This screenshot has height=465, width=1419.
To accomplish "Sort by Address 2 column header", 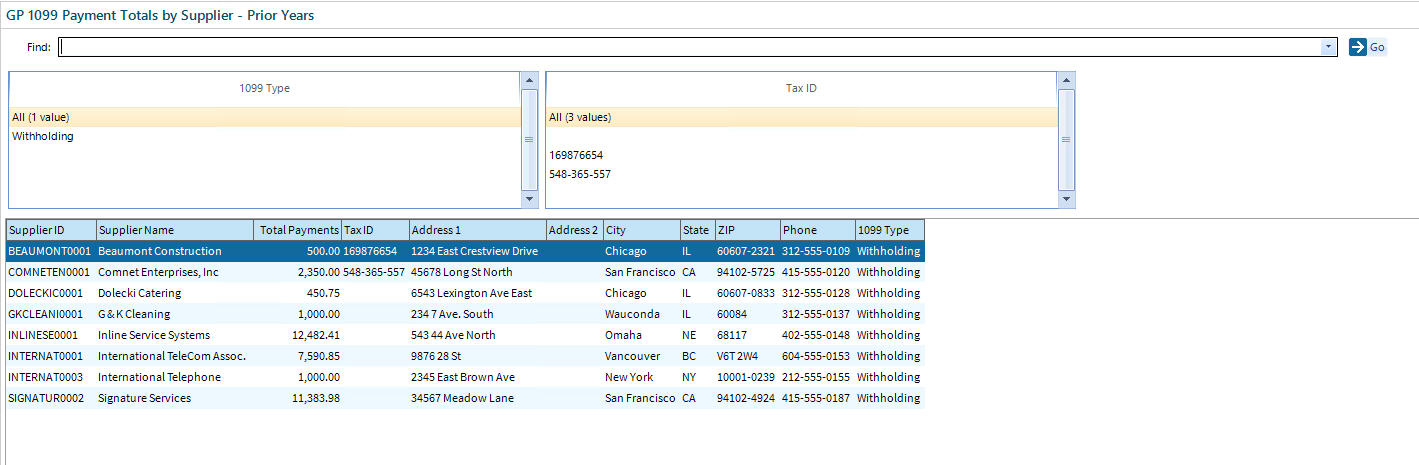I will pyautogui.click(x=575, y=230).
